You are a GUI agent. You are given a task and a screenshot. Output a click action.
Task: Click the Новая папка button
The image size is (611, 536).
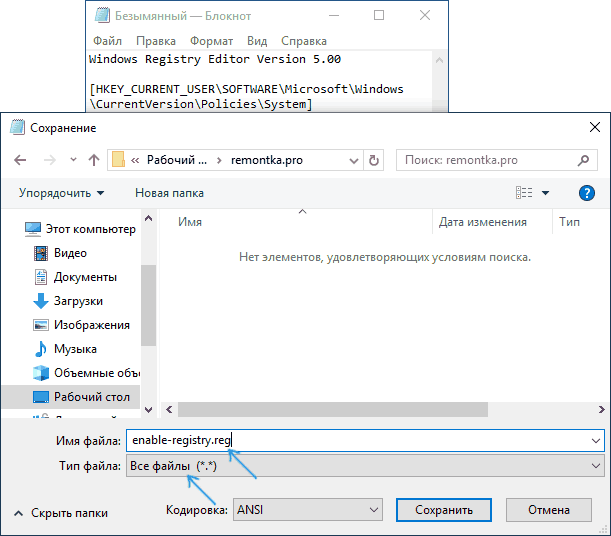(x=169, y=193)
